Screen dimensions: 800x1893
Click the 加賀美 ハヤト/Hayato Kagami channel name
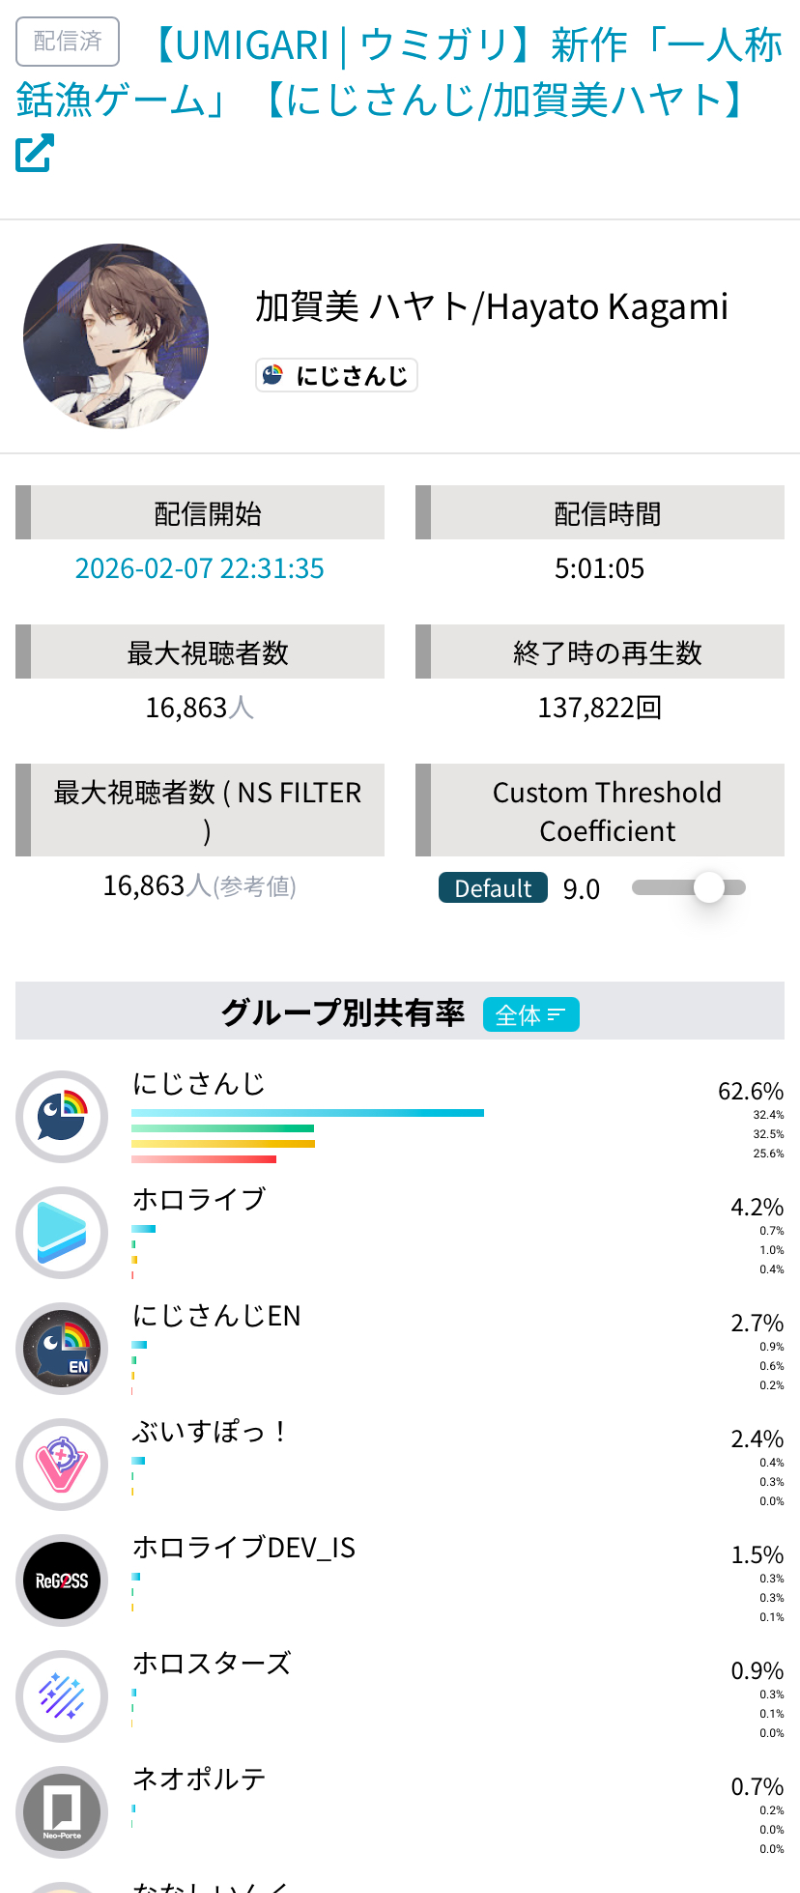(x=491, y=307)
